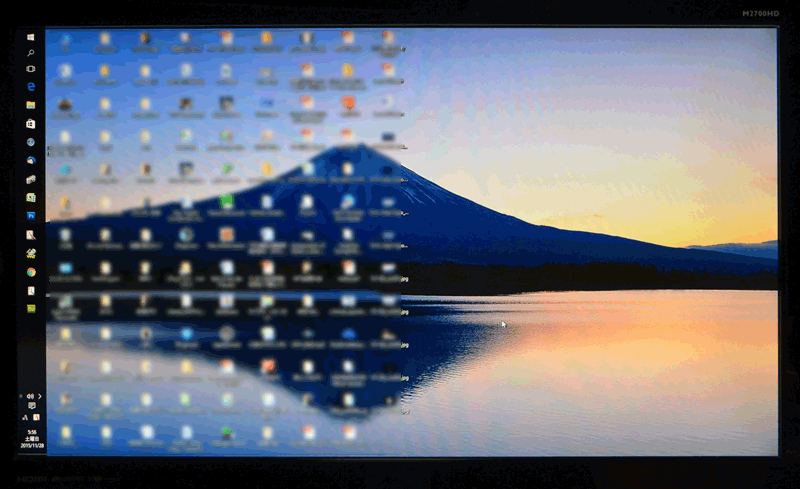Open the taskbar Search magnifier
This screenshot has height=489, width=800.
tap(31, 53)
